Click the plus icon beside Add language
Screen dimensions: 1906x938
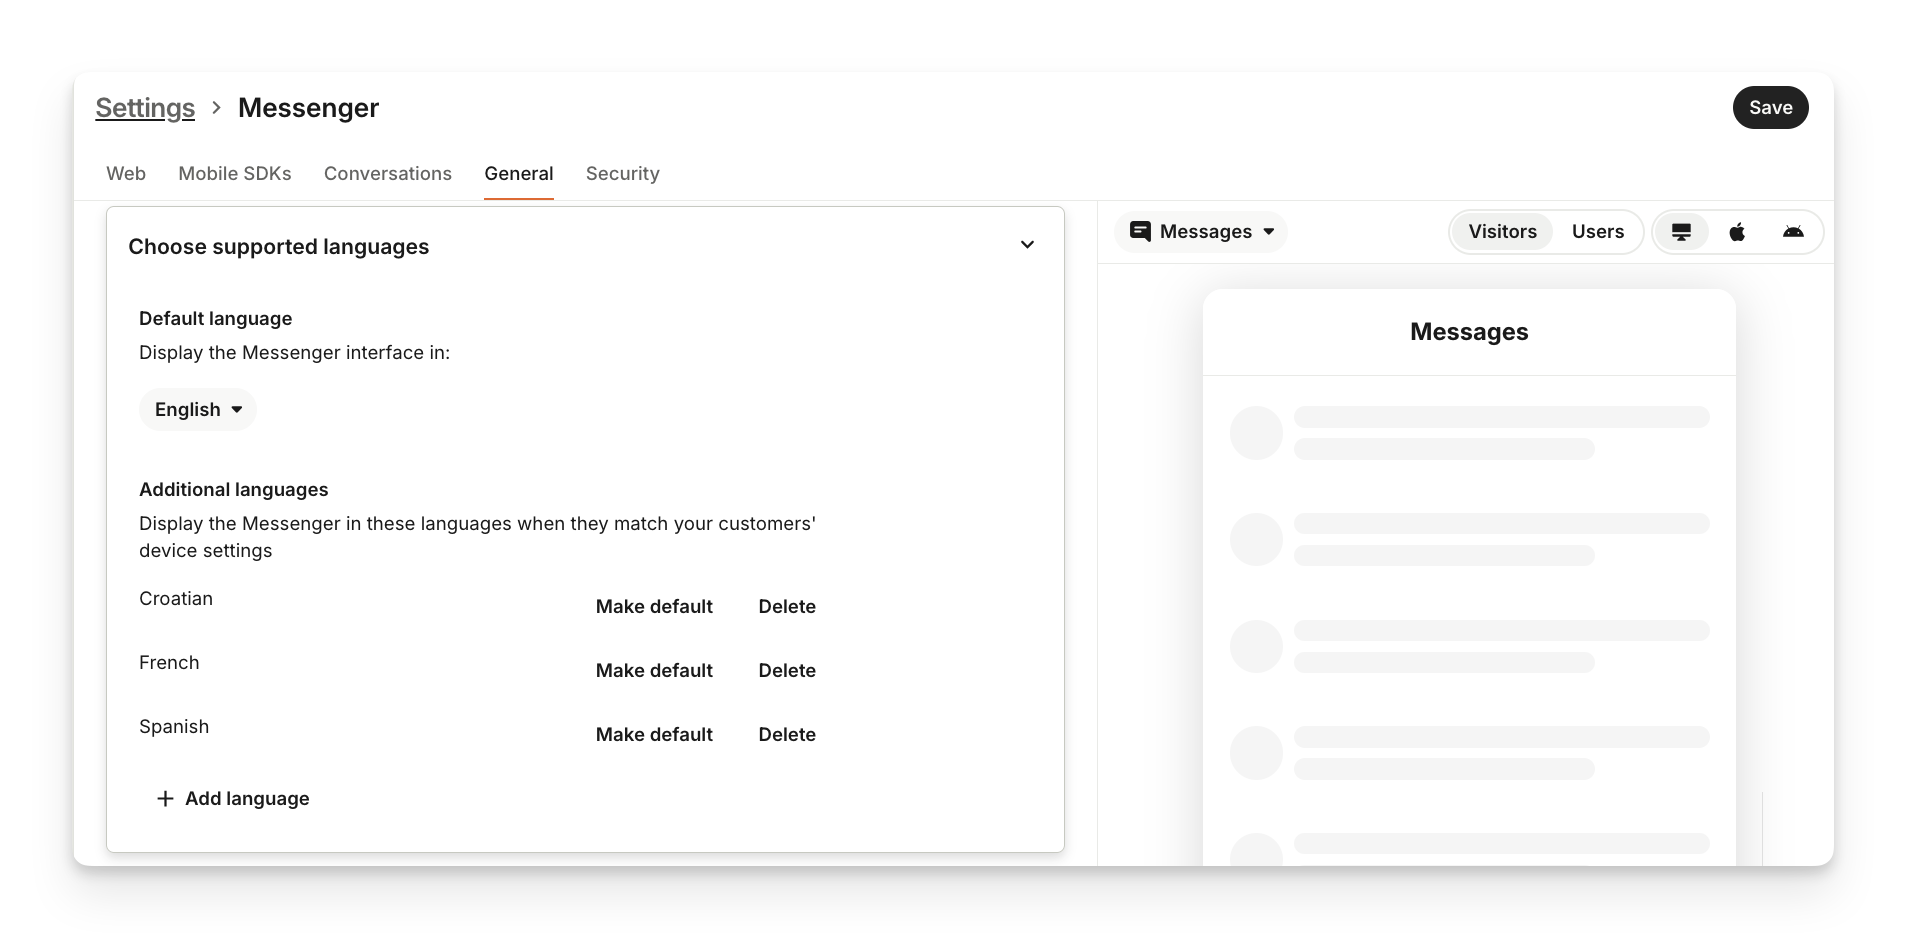pyautogui.click(x=165, y=798)
